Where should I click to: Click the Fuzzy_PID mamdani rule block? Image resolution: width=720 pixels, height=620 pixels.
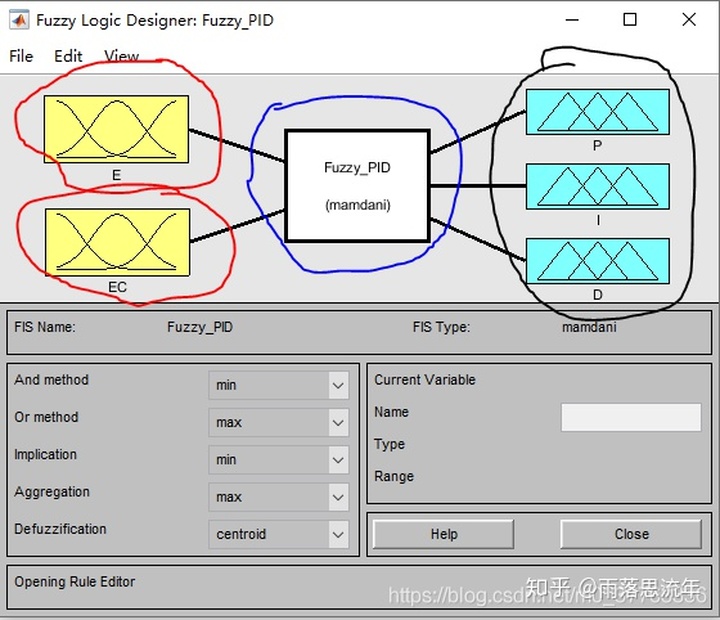coord(357,186)
